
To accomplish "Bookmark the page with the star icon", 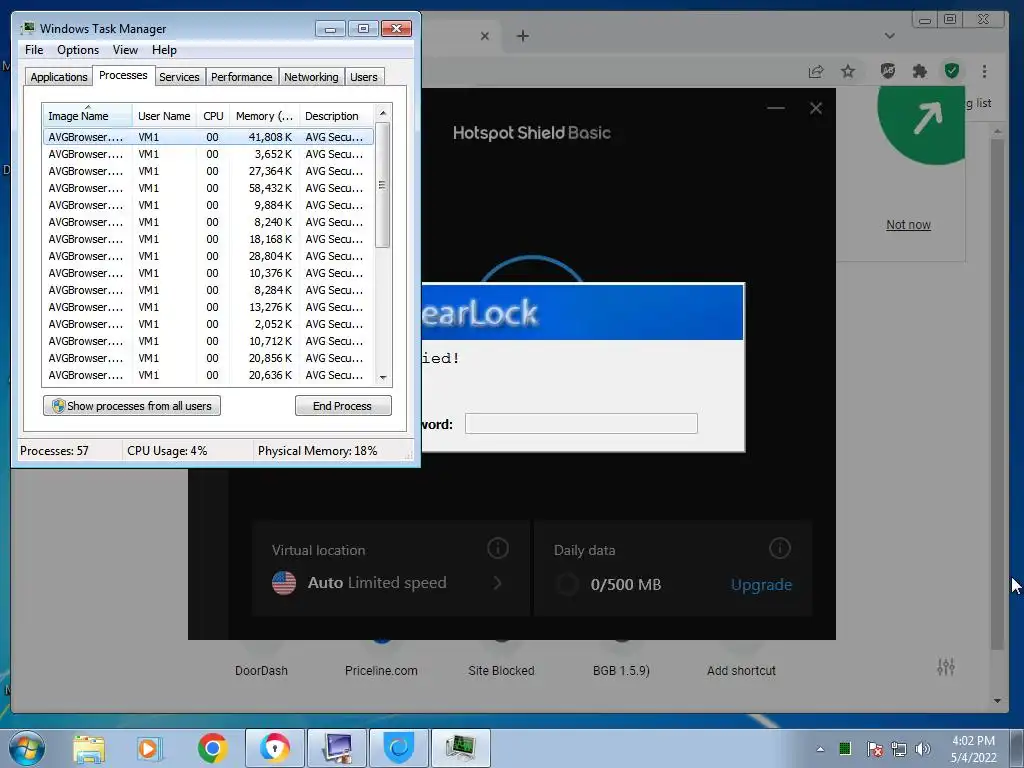I will [x=848, y=71].
